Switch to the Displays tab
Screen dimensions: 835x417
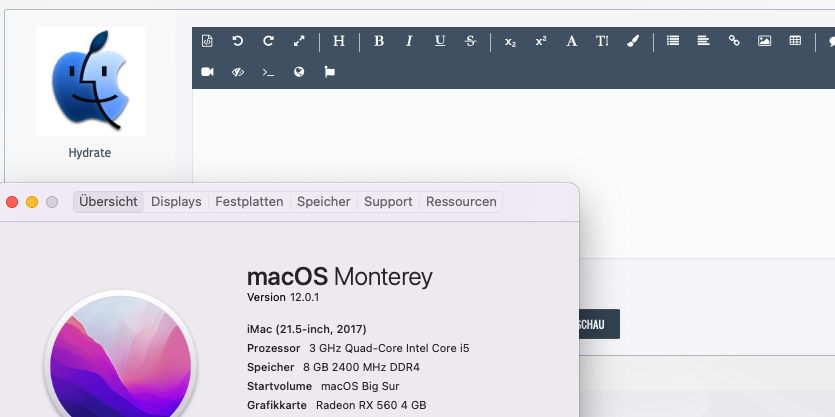point(176,201)
